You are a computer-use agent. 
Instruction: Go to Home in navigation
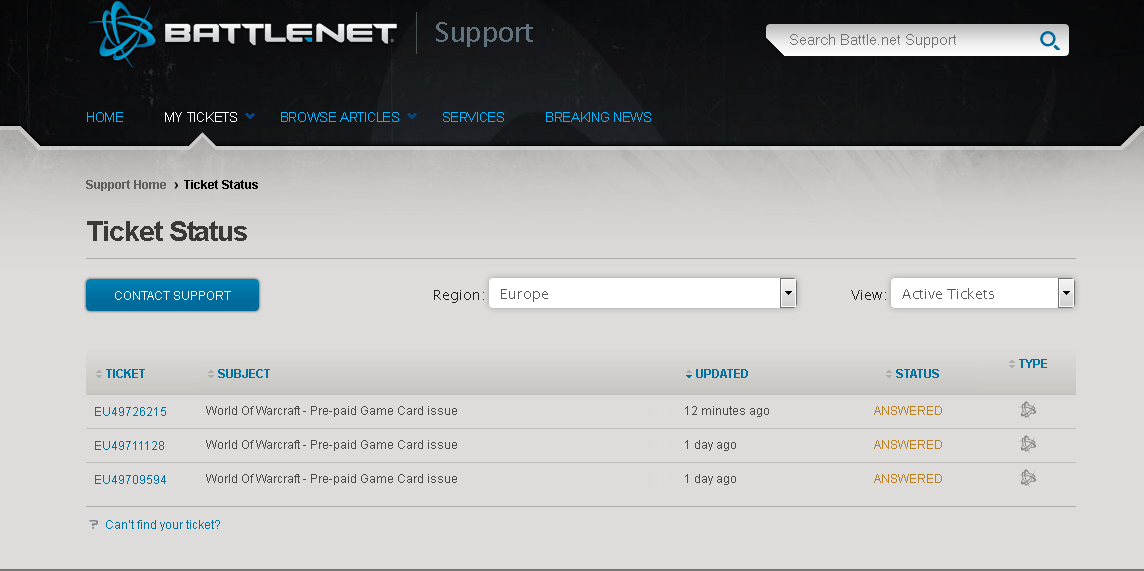click(x=104, y=117)
